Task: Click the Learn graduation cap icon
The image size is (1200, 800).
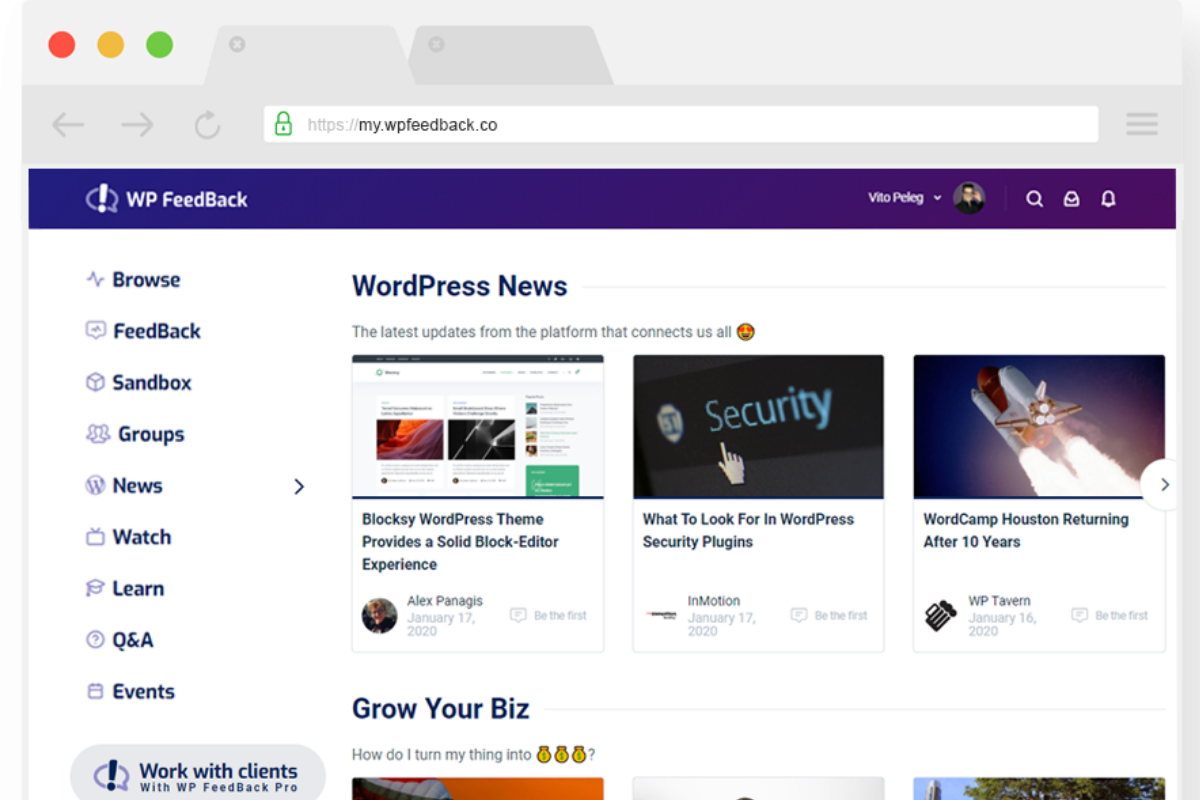Action: (95, 589)
